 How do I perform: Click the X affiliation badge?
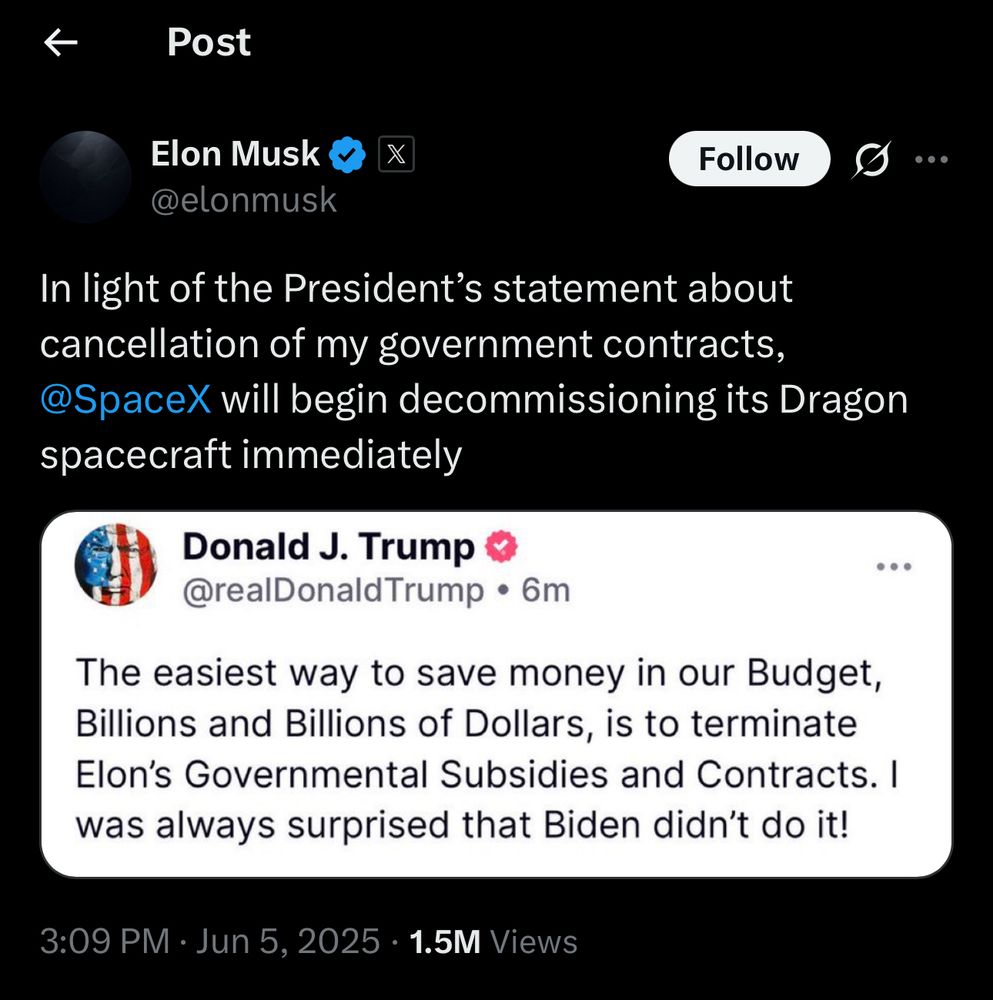click(396, 155)
